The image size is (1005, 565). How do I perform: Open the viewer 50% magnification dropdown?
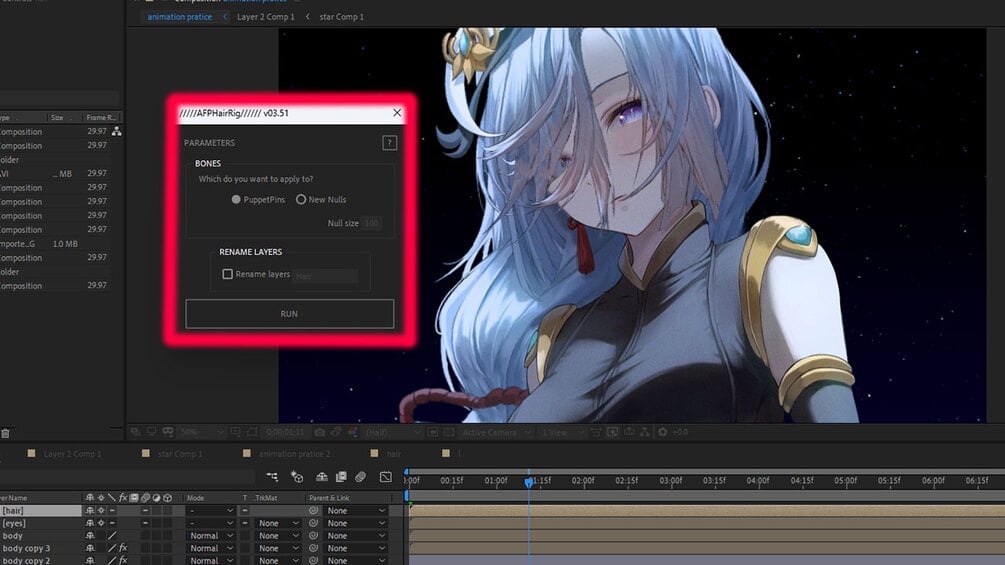[201, 432]
